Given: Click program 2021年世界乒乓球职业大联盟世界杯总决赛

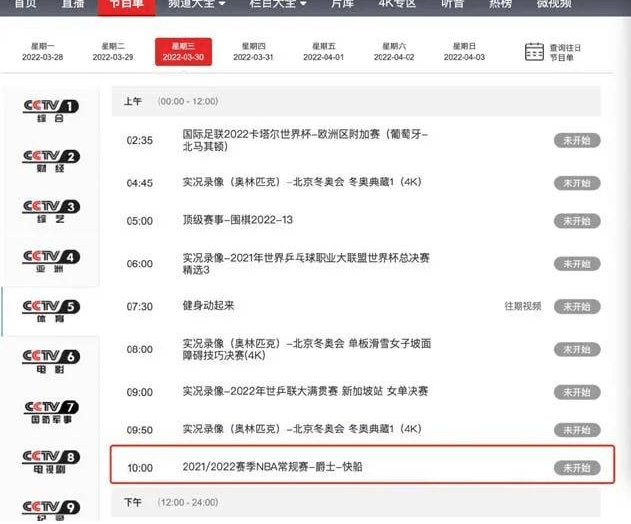Looking at the screenshot, I should 306,264.
